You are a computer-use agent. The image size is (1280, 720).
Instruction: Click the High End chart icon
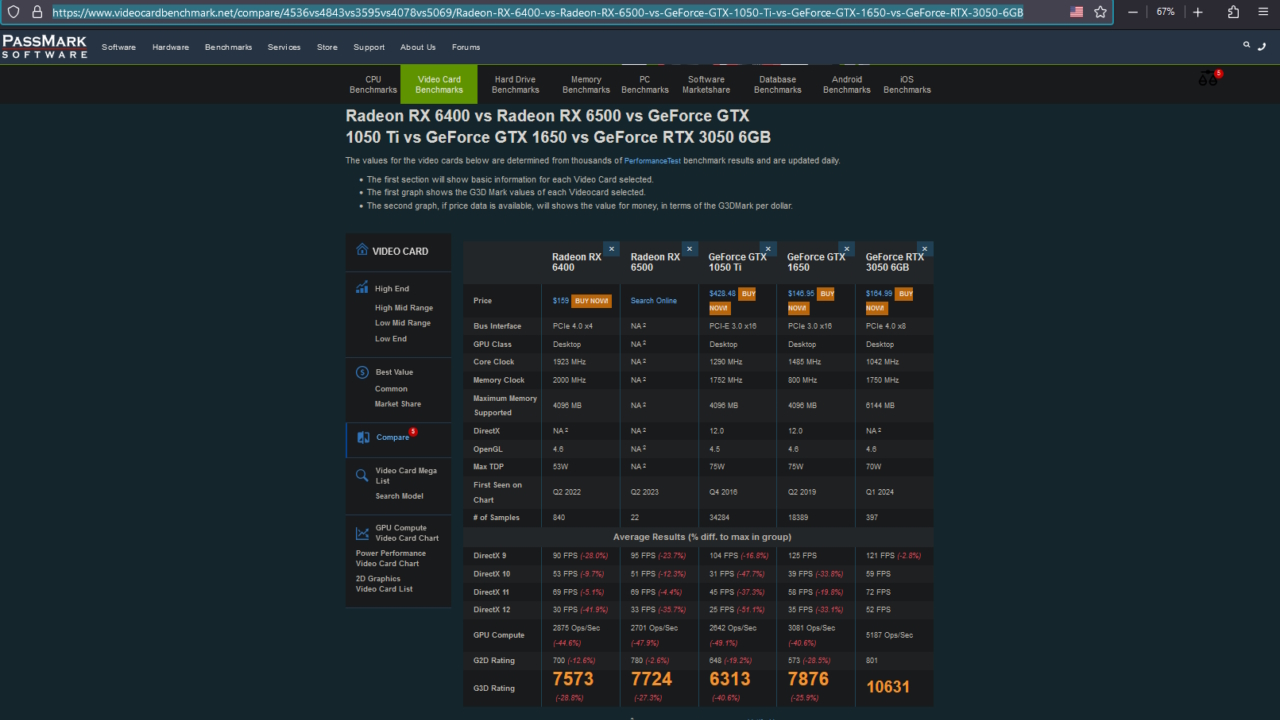[362, 288]
